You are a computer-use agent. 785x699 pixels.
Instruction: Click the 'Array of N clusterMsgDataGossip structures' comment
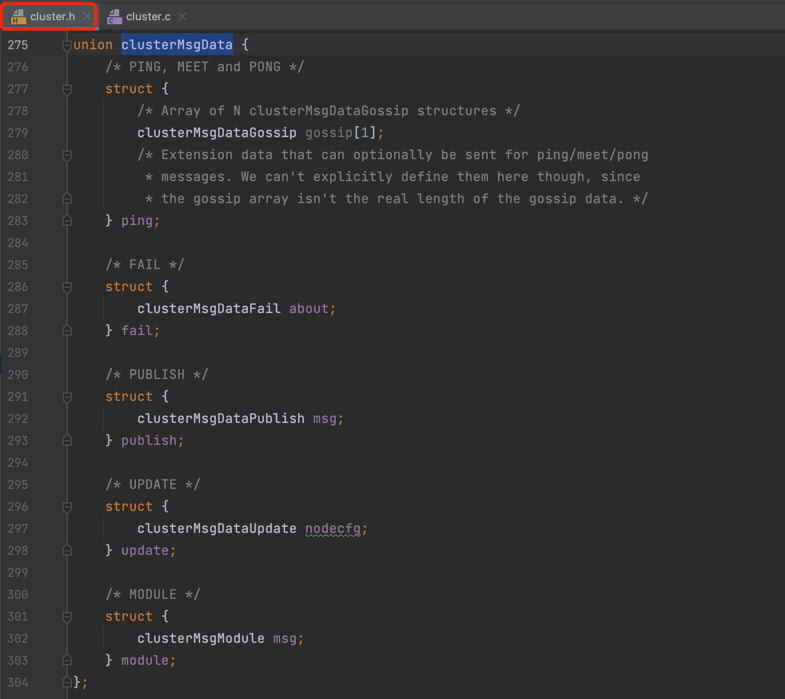point(329,111)
